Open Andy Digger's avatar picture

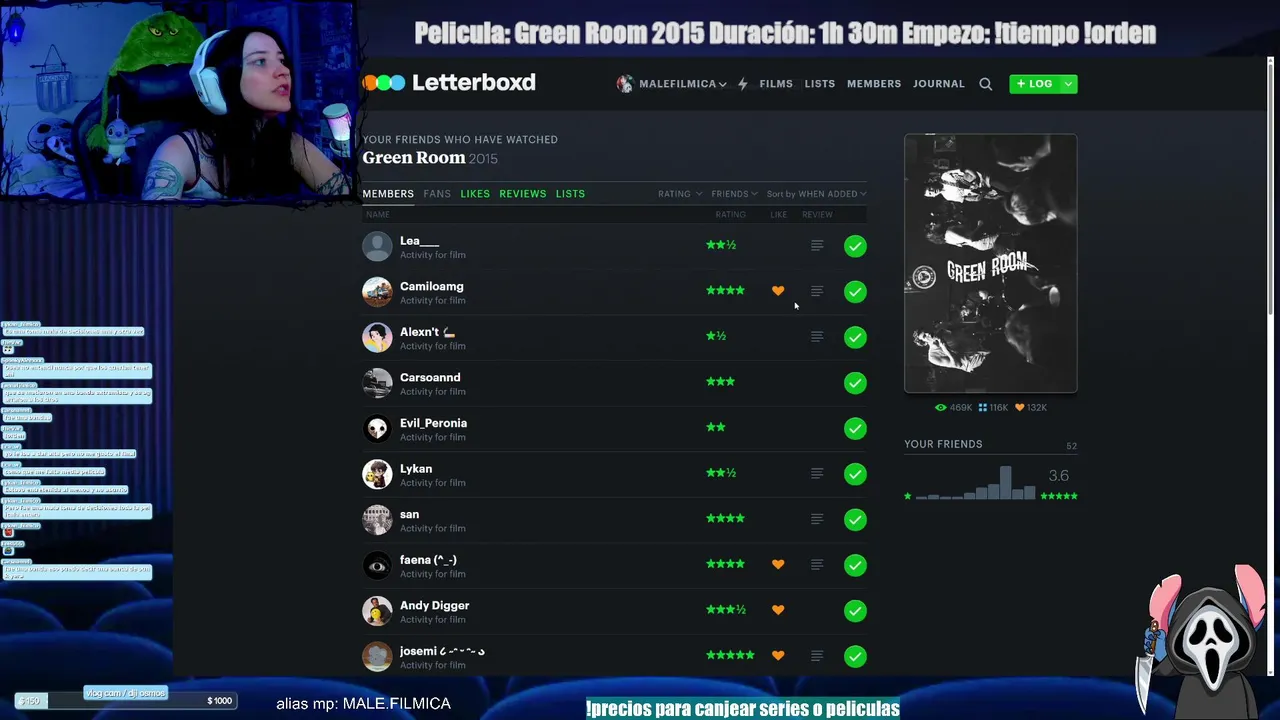coord(377,611)
